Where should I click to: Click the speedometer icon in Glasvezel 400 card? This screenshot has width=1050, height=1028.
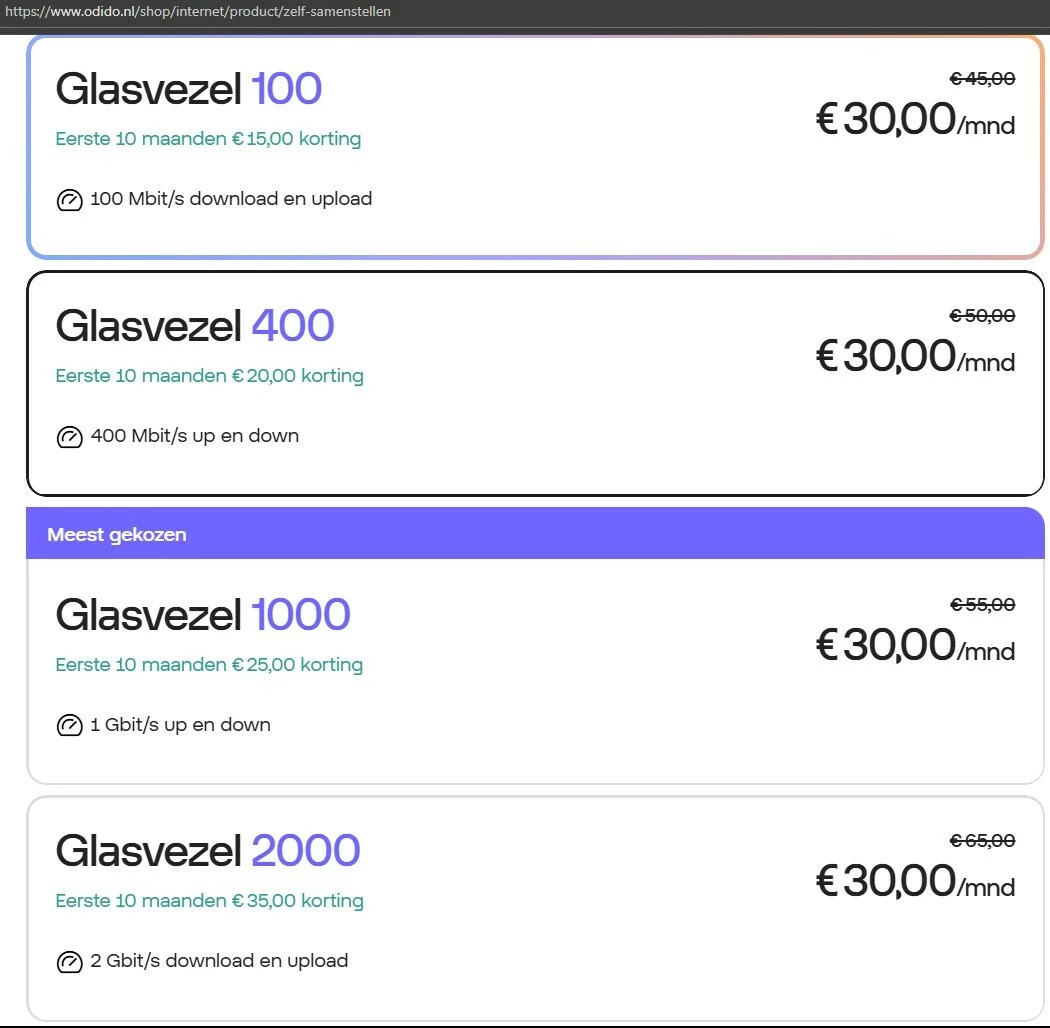click(69, 437)
